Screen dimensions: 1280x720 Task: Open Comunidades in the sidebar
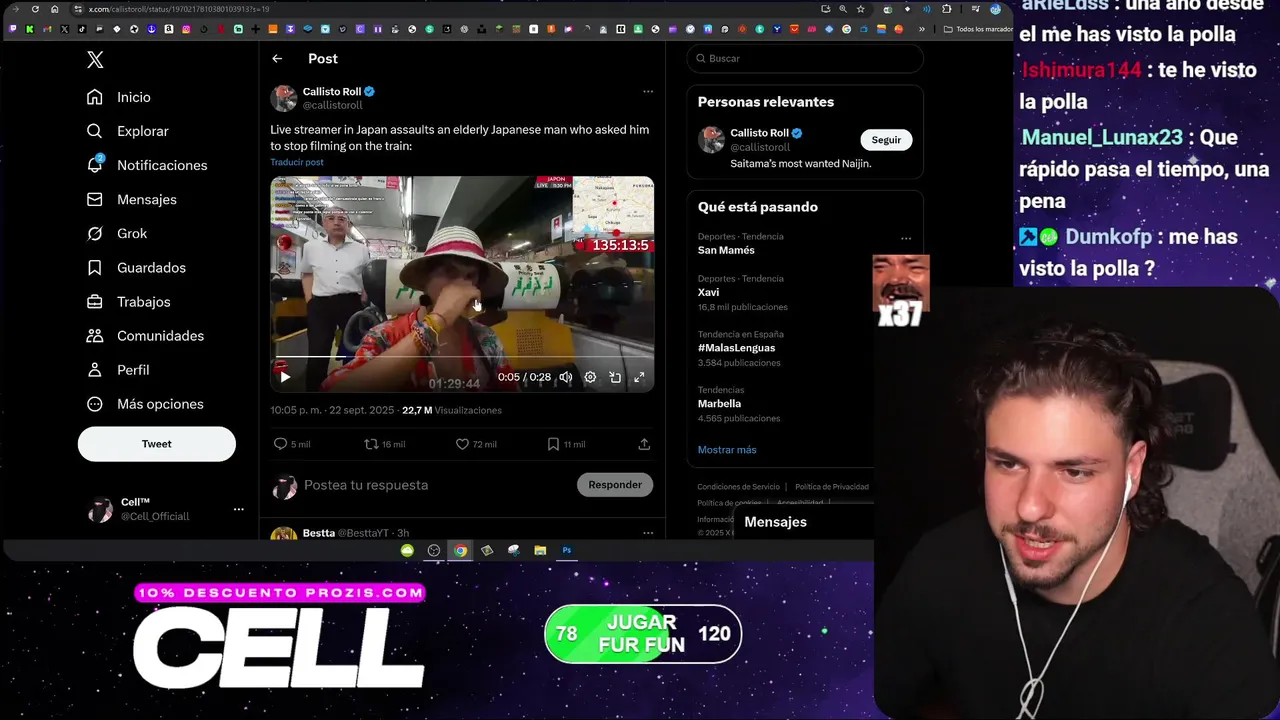tap(146, 335)
